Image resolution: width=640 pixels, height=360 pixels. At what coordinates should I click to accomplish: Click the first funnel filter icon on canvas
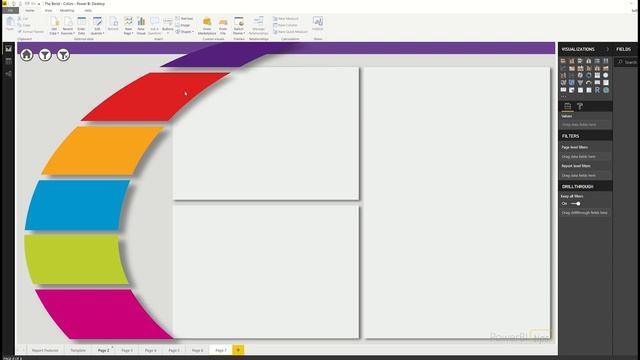45,55
